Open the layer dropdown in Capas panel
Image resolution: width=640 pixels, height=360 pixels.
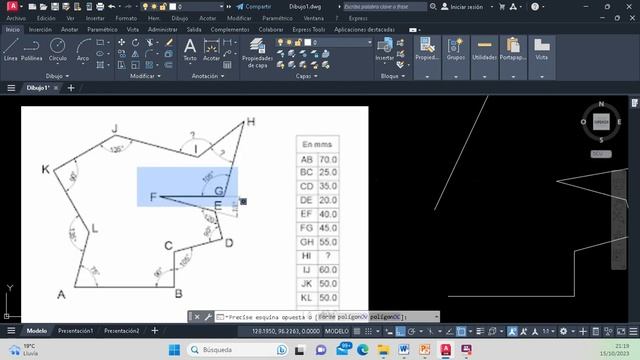tap(369, 42)
